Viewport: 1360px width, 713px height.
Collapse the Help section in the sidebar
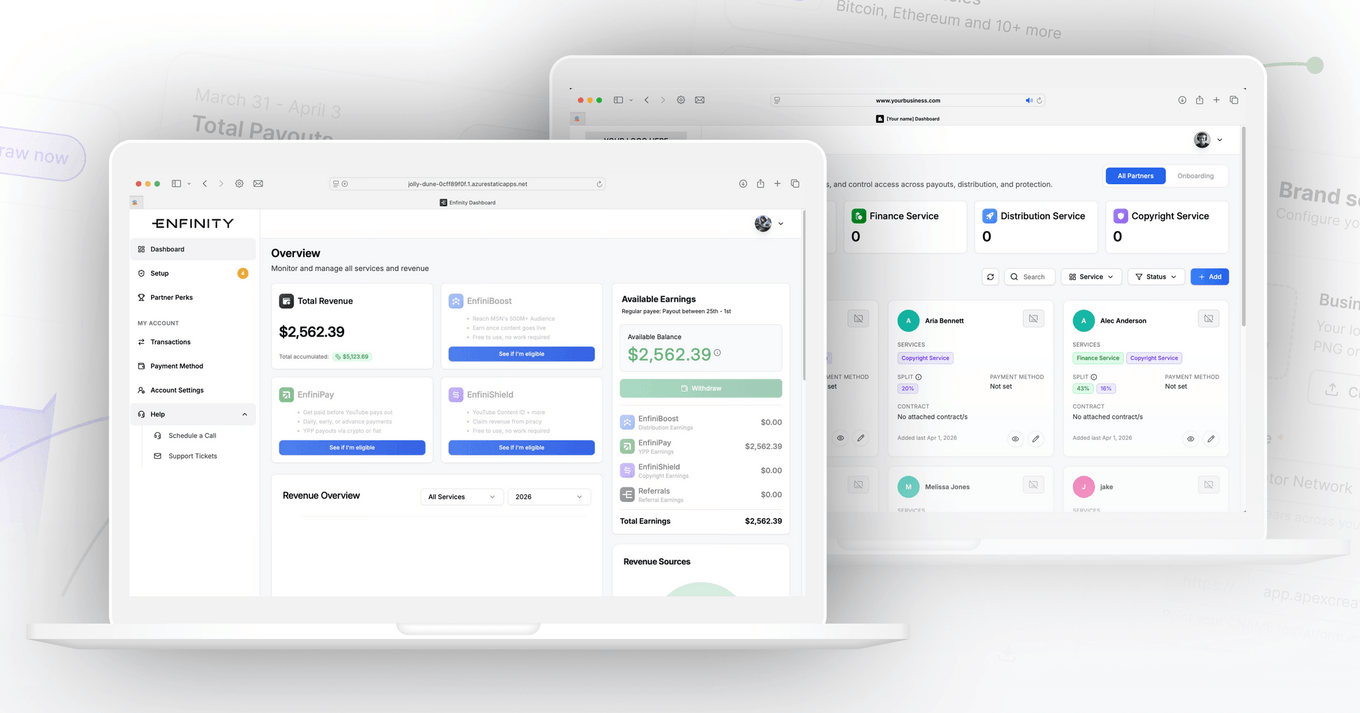244,414
